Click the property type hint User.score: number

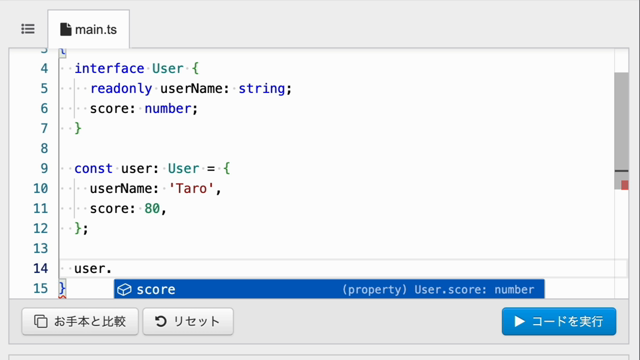click(x=474, y=289)
